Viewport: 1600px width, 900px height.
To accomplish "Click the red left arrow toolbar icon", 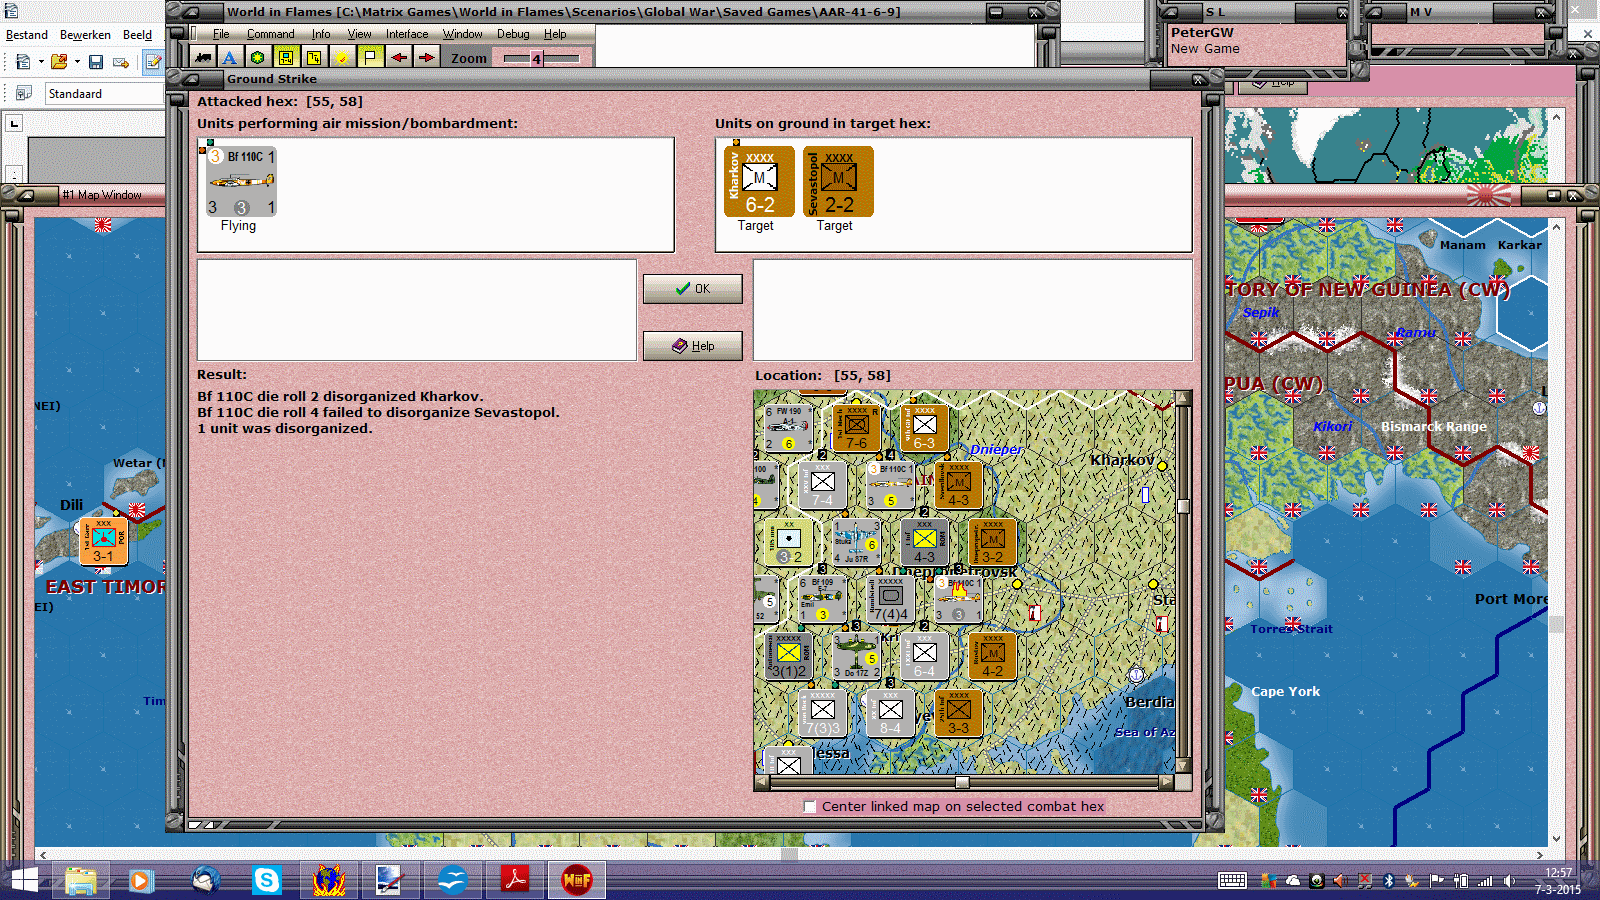I will pyautogui.click(x=399, y=57).
